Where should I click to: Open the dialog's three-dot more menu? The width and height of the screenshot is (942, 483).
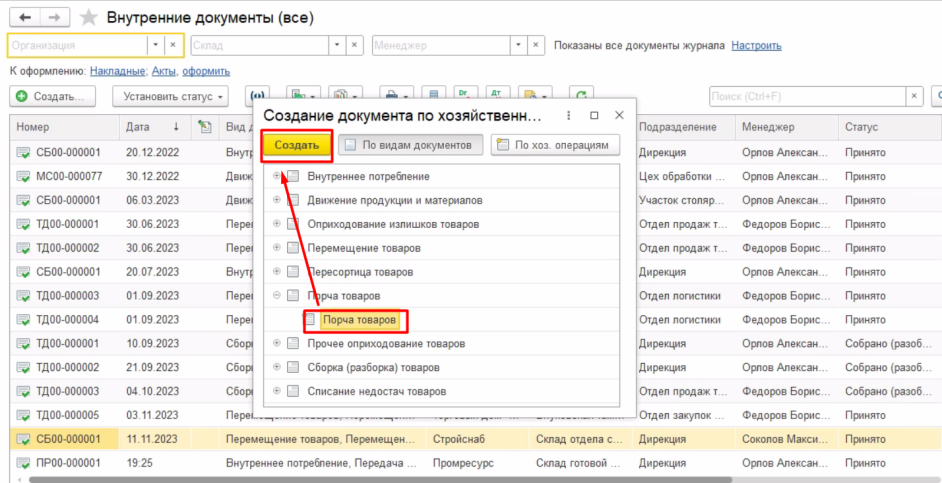point(569,116)
